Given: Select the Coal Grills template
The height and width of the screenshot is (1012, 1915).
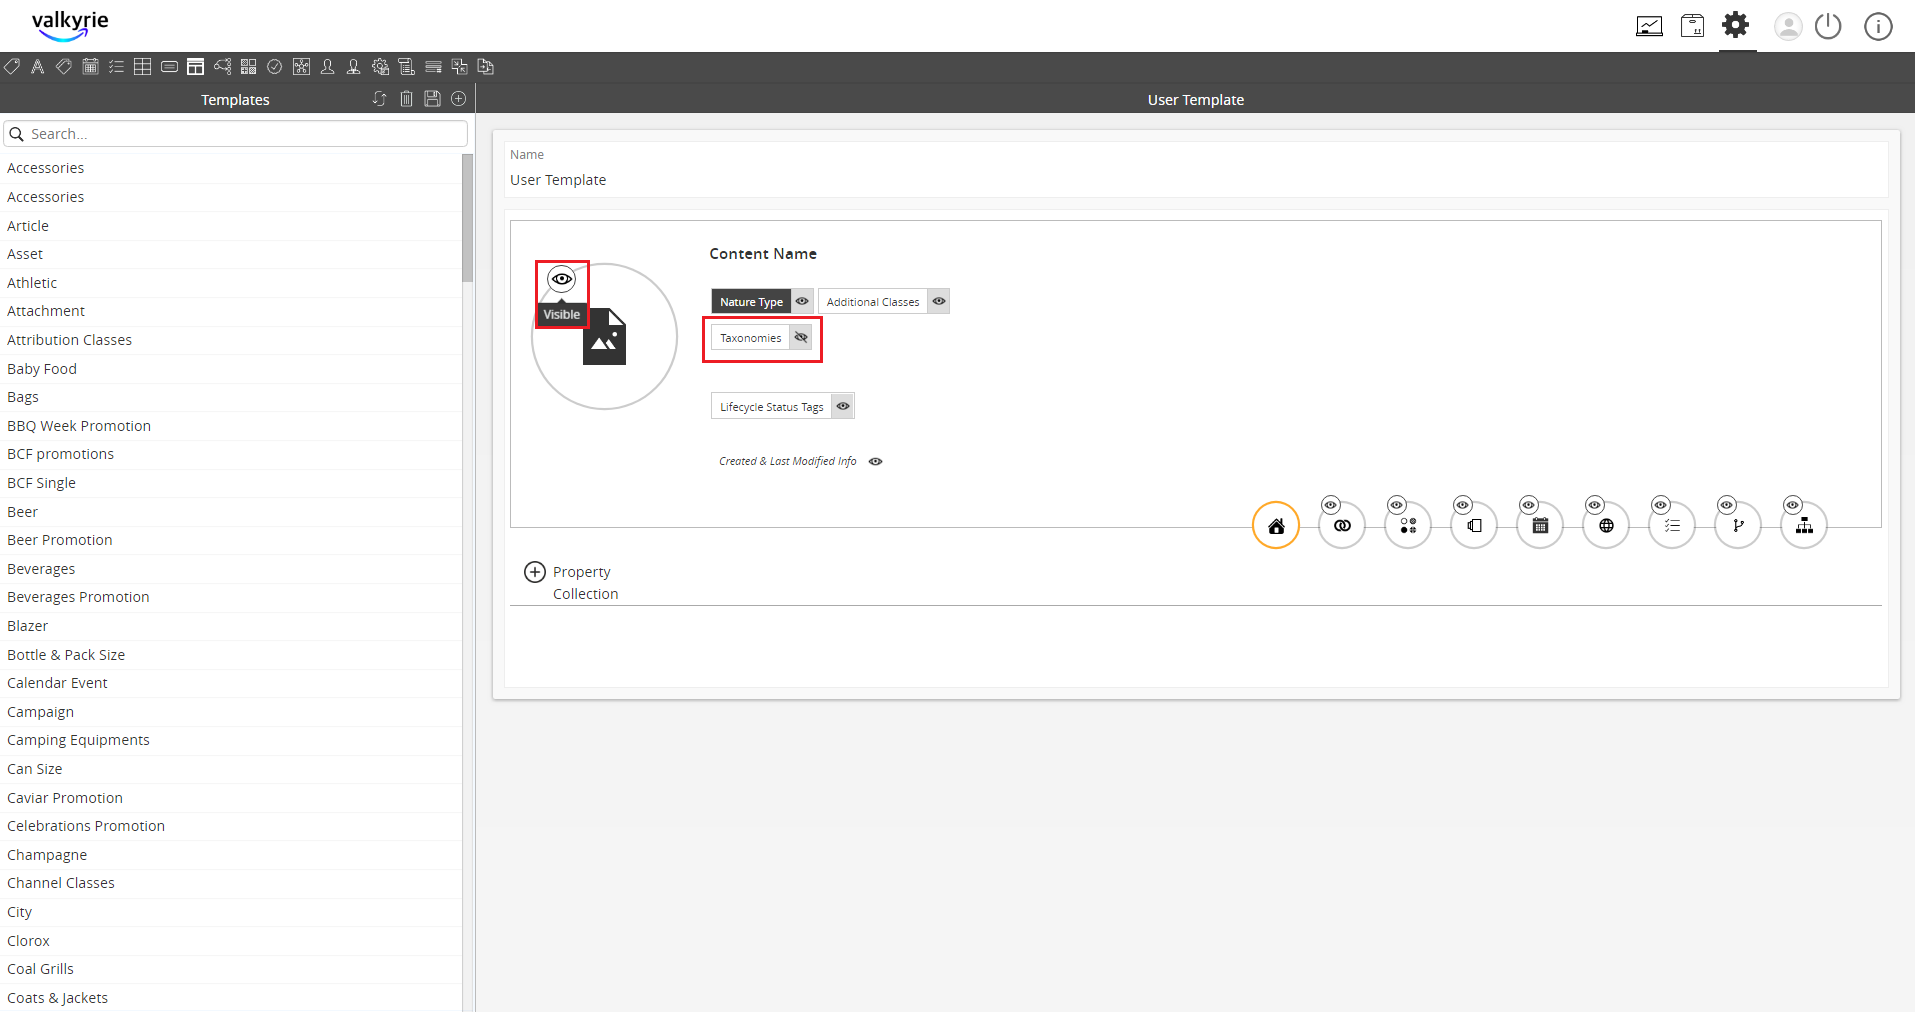Looking at the screenshot, I should (x=231, y=969).
